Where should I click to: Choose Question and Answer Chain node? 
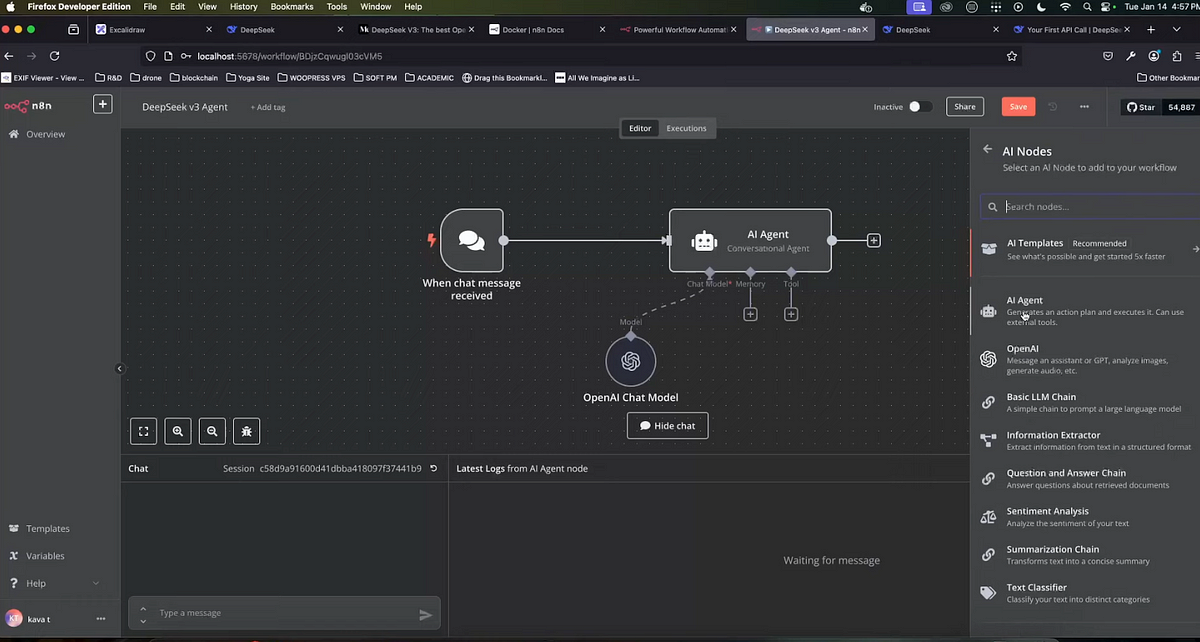(x=1087, y=478)
